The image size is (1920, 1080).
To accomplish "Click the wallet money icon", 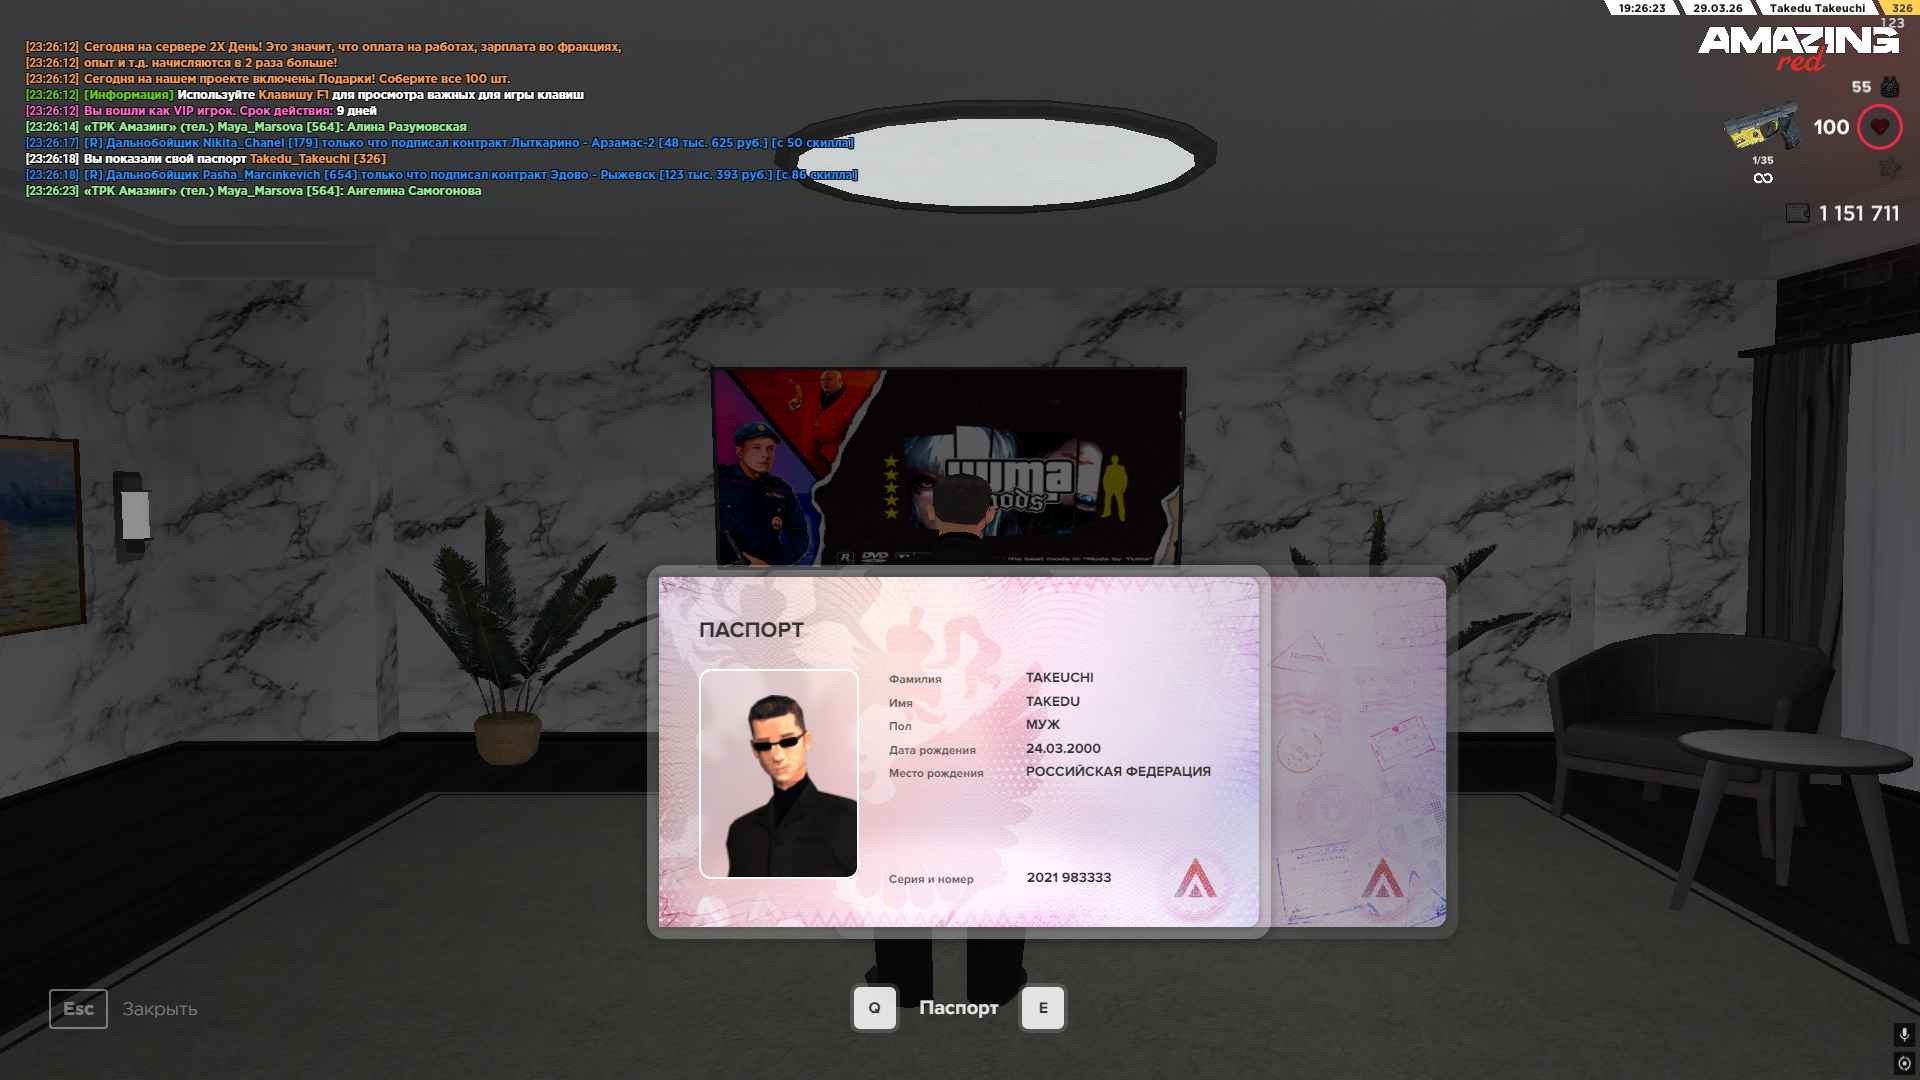I will [x=1797, y=213].
